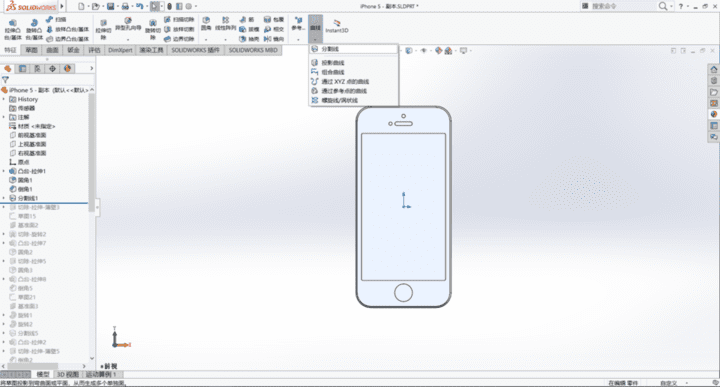The width and height of the screenshot is (720, 387).
Task: Choose Project Curve (投影曲线) from curves menu
Action: click(354, 62)
